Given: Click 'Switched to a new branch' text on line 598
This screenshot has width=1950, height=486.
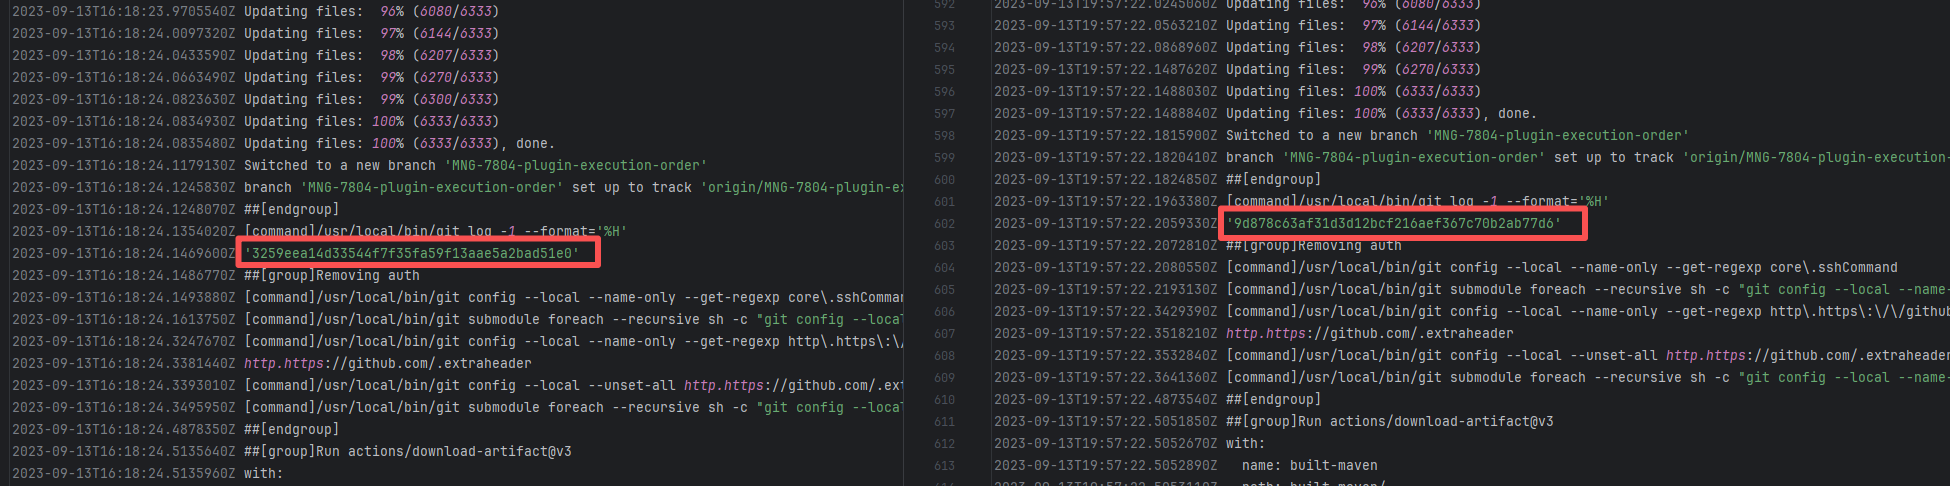Looking at the screenshot, I should point(1322,136).
